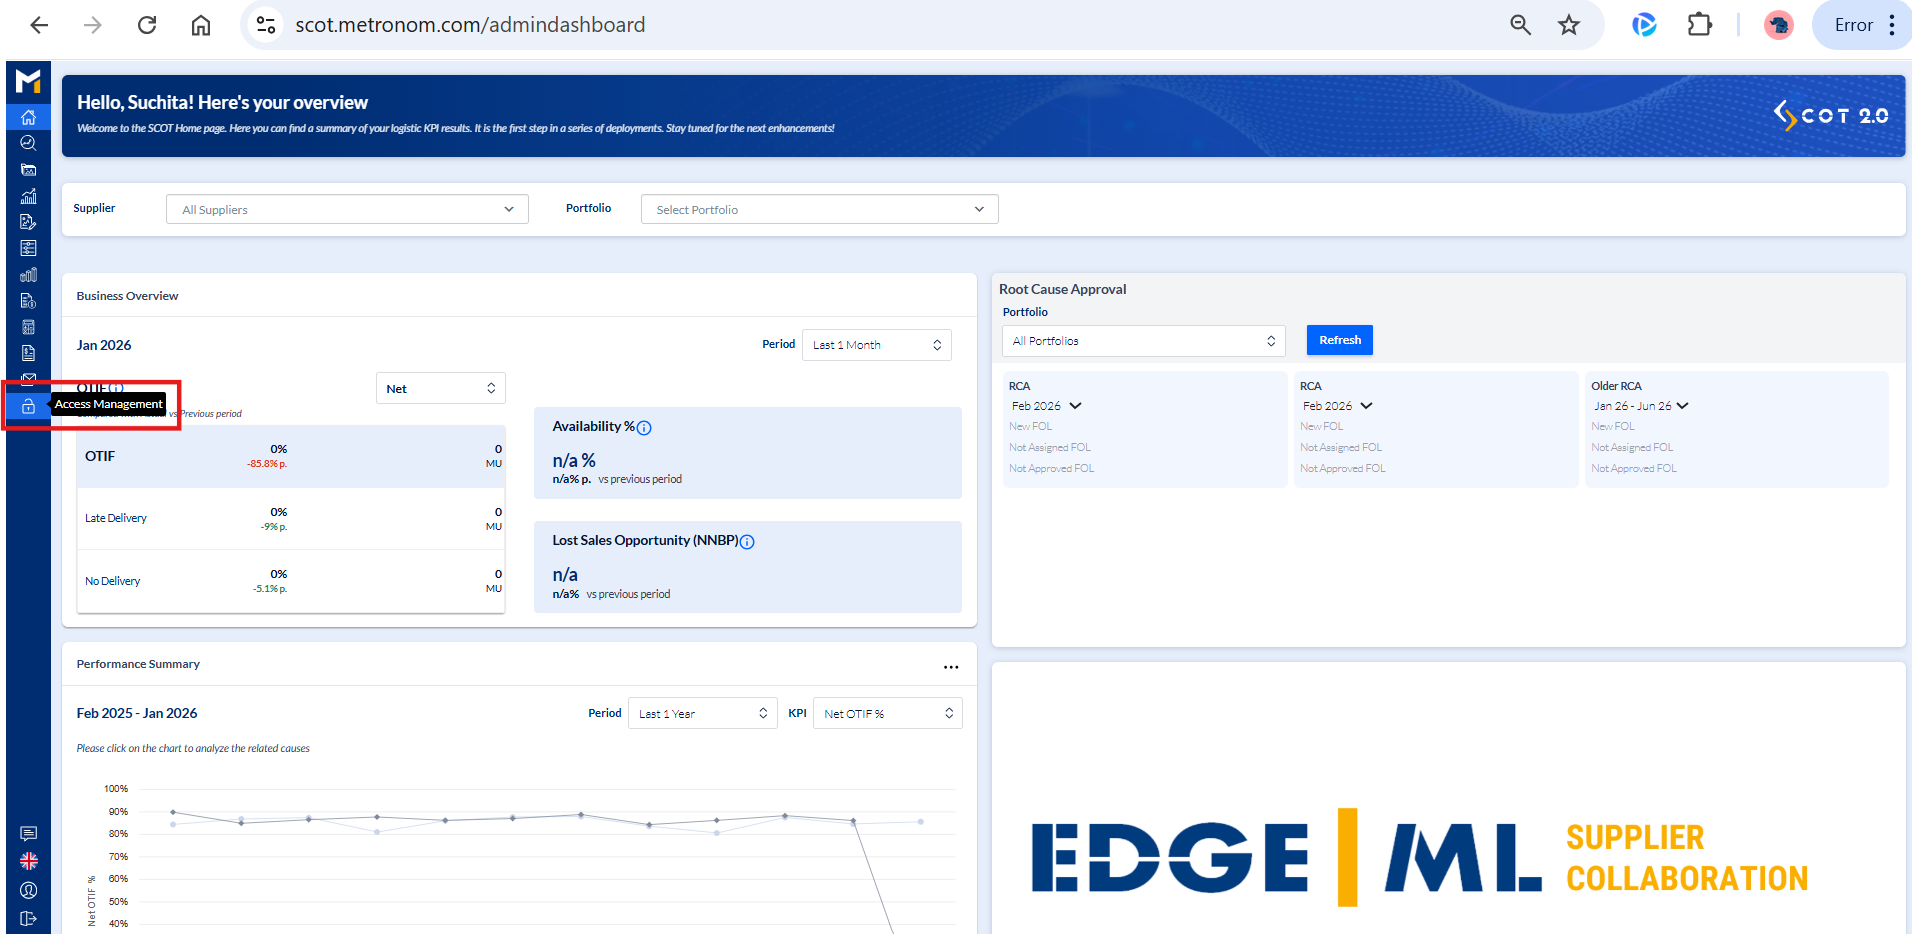The height and width of the screenshot is (934, 1912).
Task: Open the magnifier-with-chart analysis icon in sidebar
Action: [28, 143]
